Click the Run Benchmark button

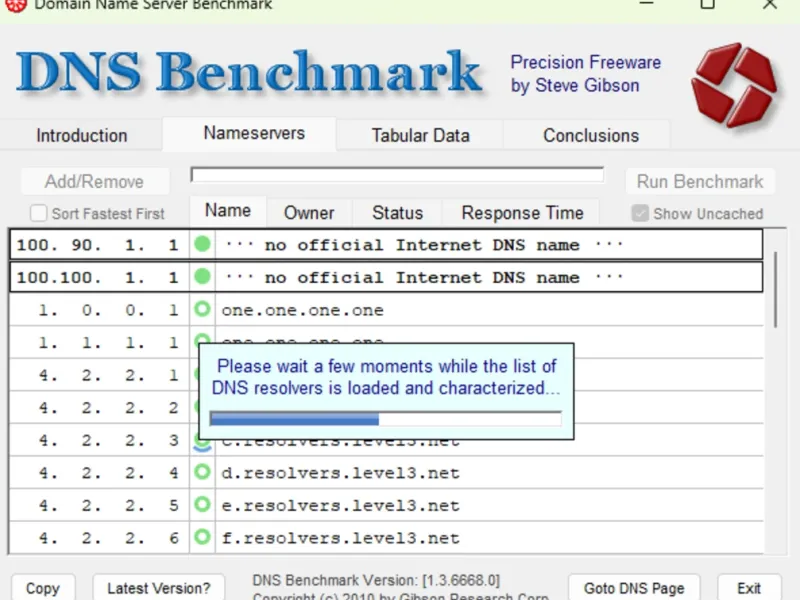click(x=700, y=182)
